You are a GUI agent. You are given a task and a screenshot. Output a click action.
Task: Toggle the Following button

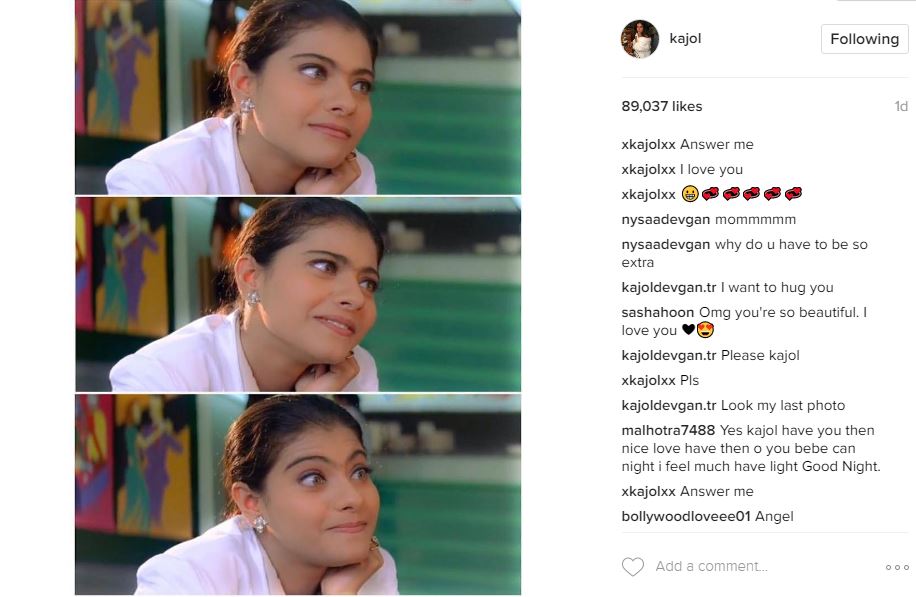(x=865, y=39)
